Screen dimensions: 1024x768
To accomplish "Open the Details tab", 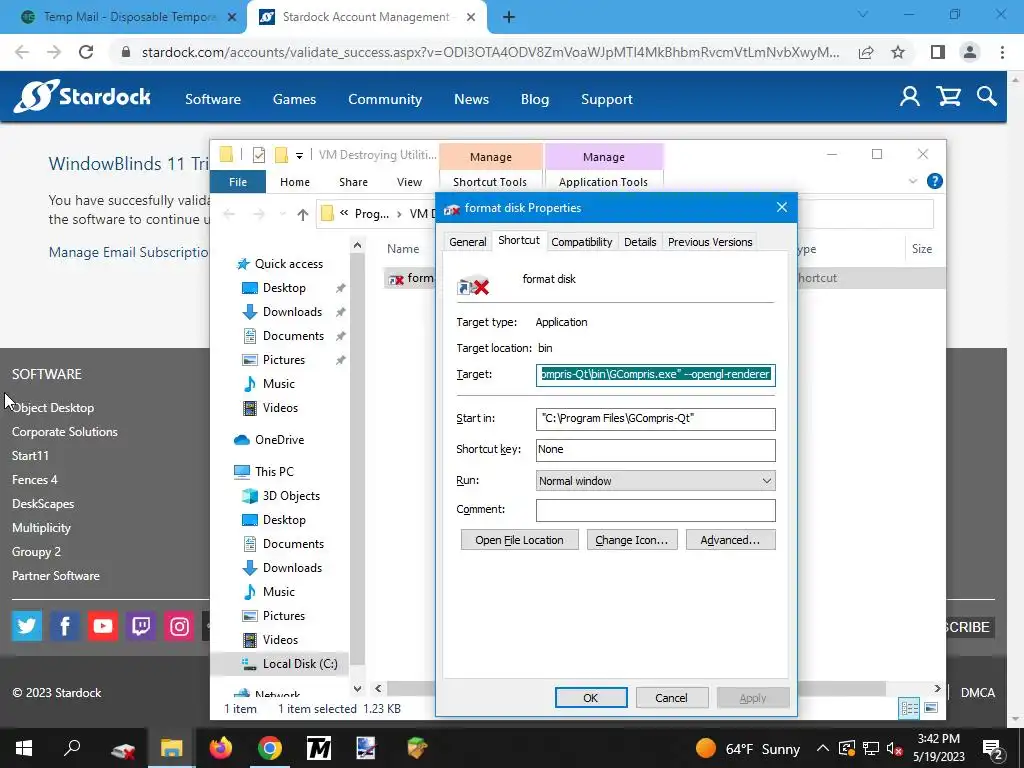I will click(x=640, y=242).
